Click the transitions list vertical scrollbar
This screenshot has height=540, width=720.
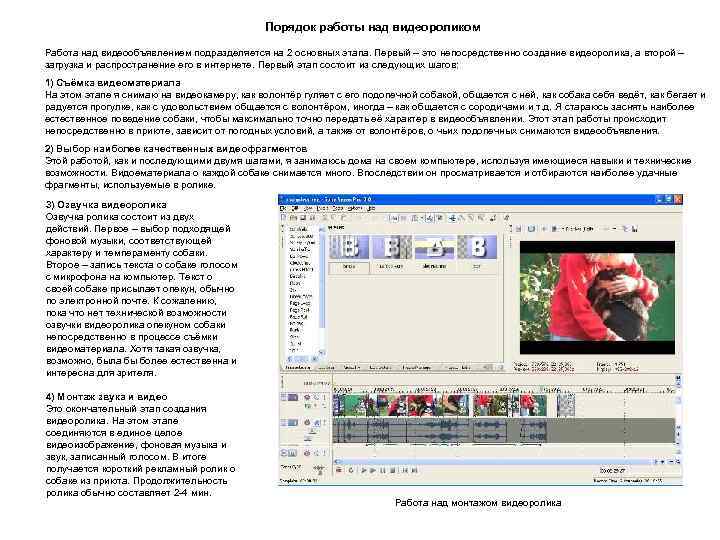click(321, 292)
